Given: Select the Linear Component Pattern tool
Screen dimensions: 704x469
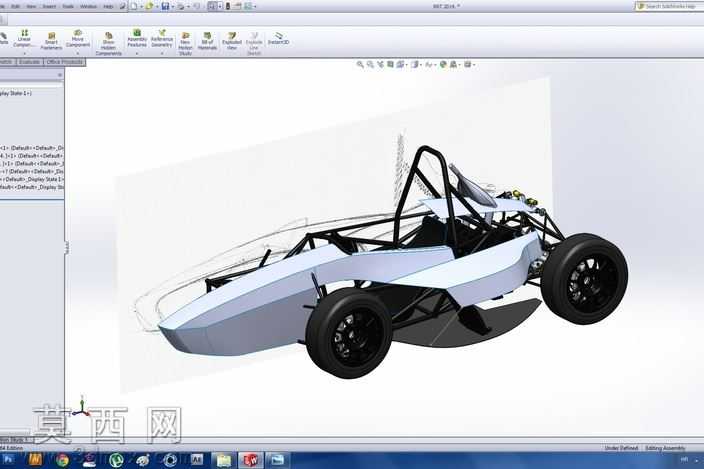Looking at the screenshot, I should pos(24,39).
